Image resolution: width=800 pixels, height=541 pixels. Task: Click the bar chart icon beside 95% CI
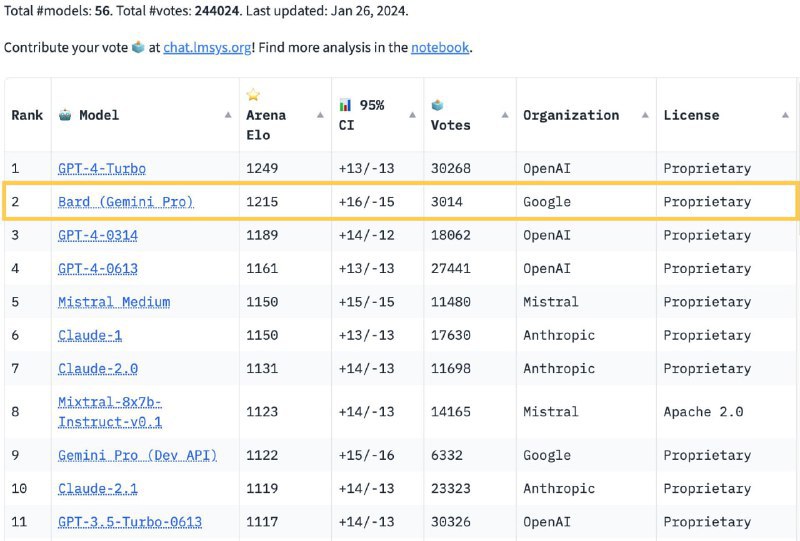[x=346, y=105]
